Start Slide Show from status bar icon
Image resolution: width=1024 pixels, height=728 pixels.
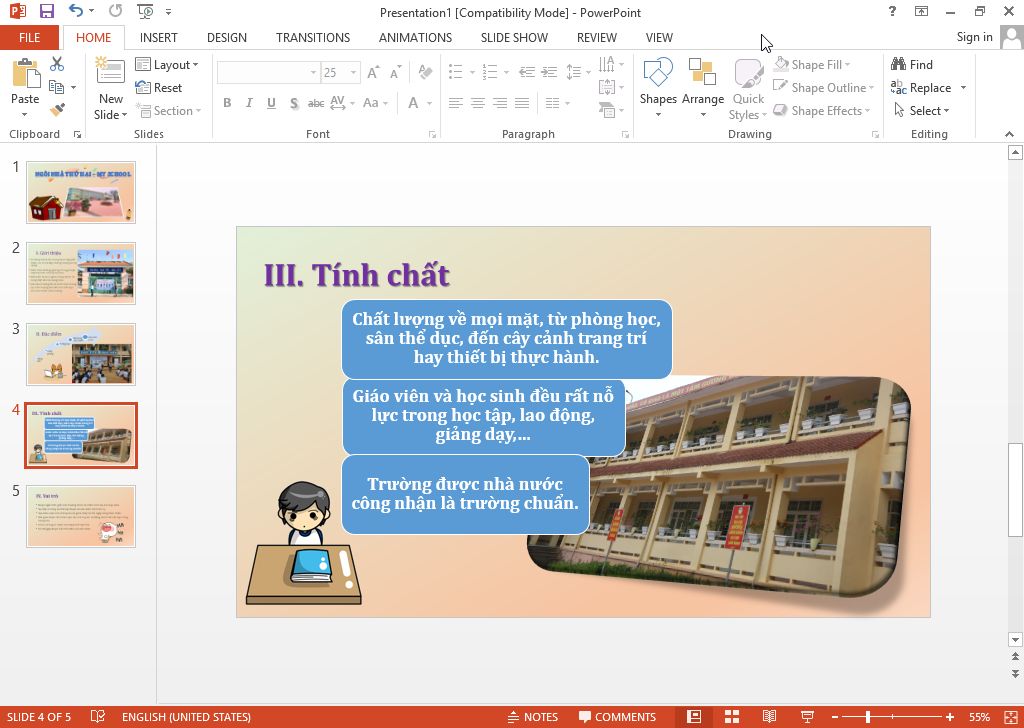807,716
